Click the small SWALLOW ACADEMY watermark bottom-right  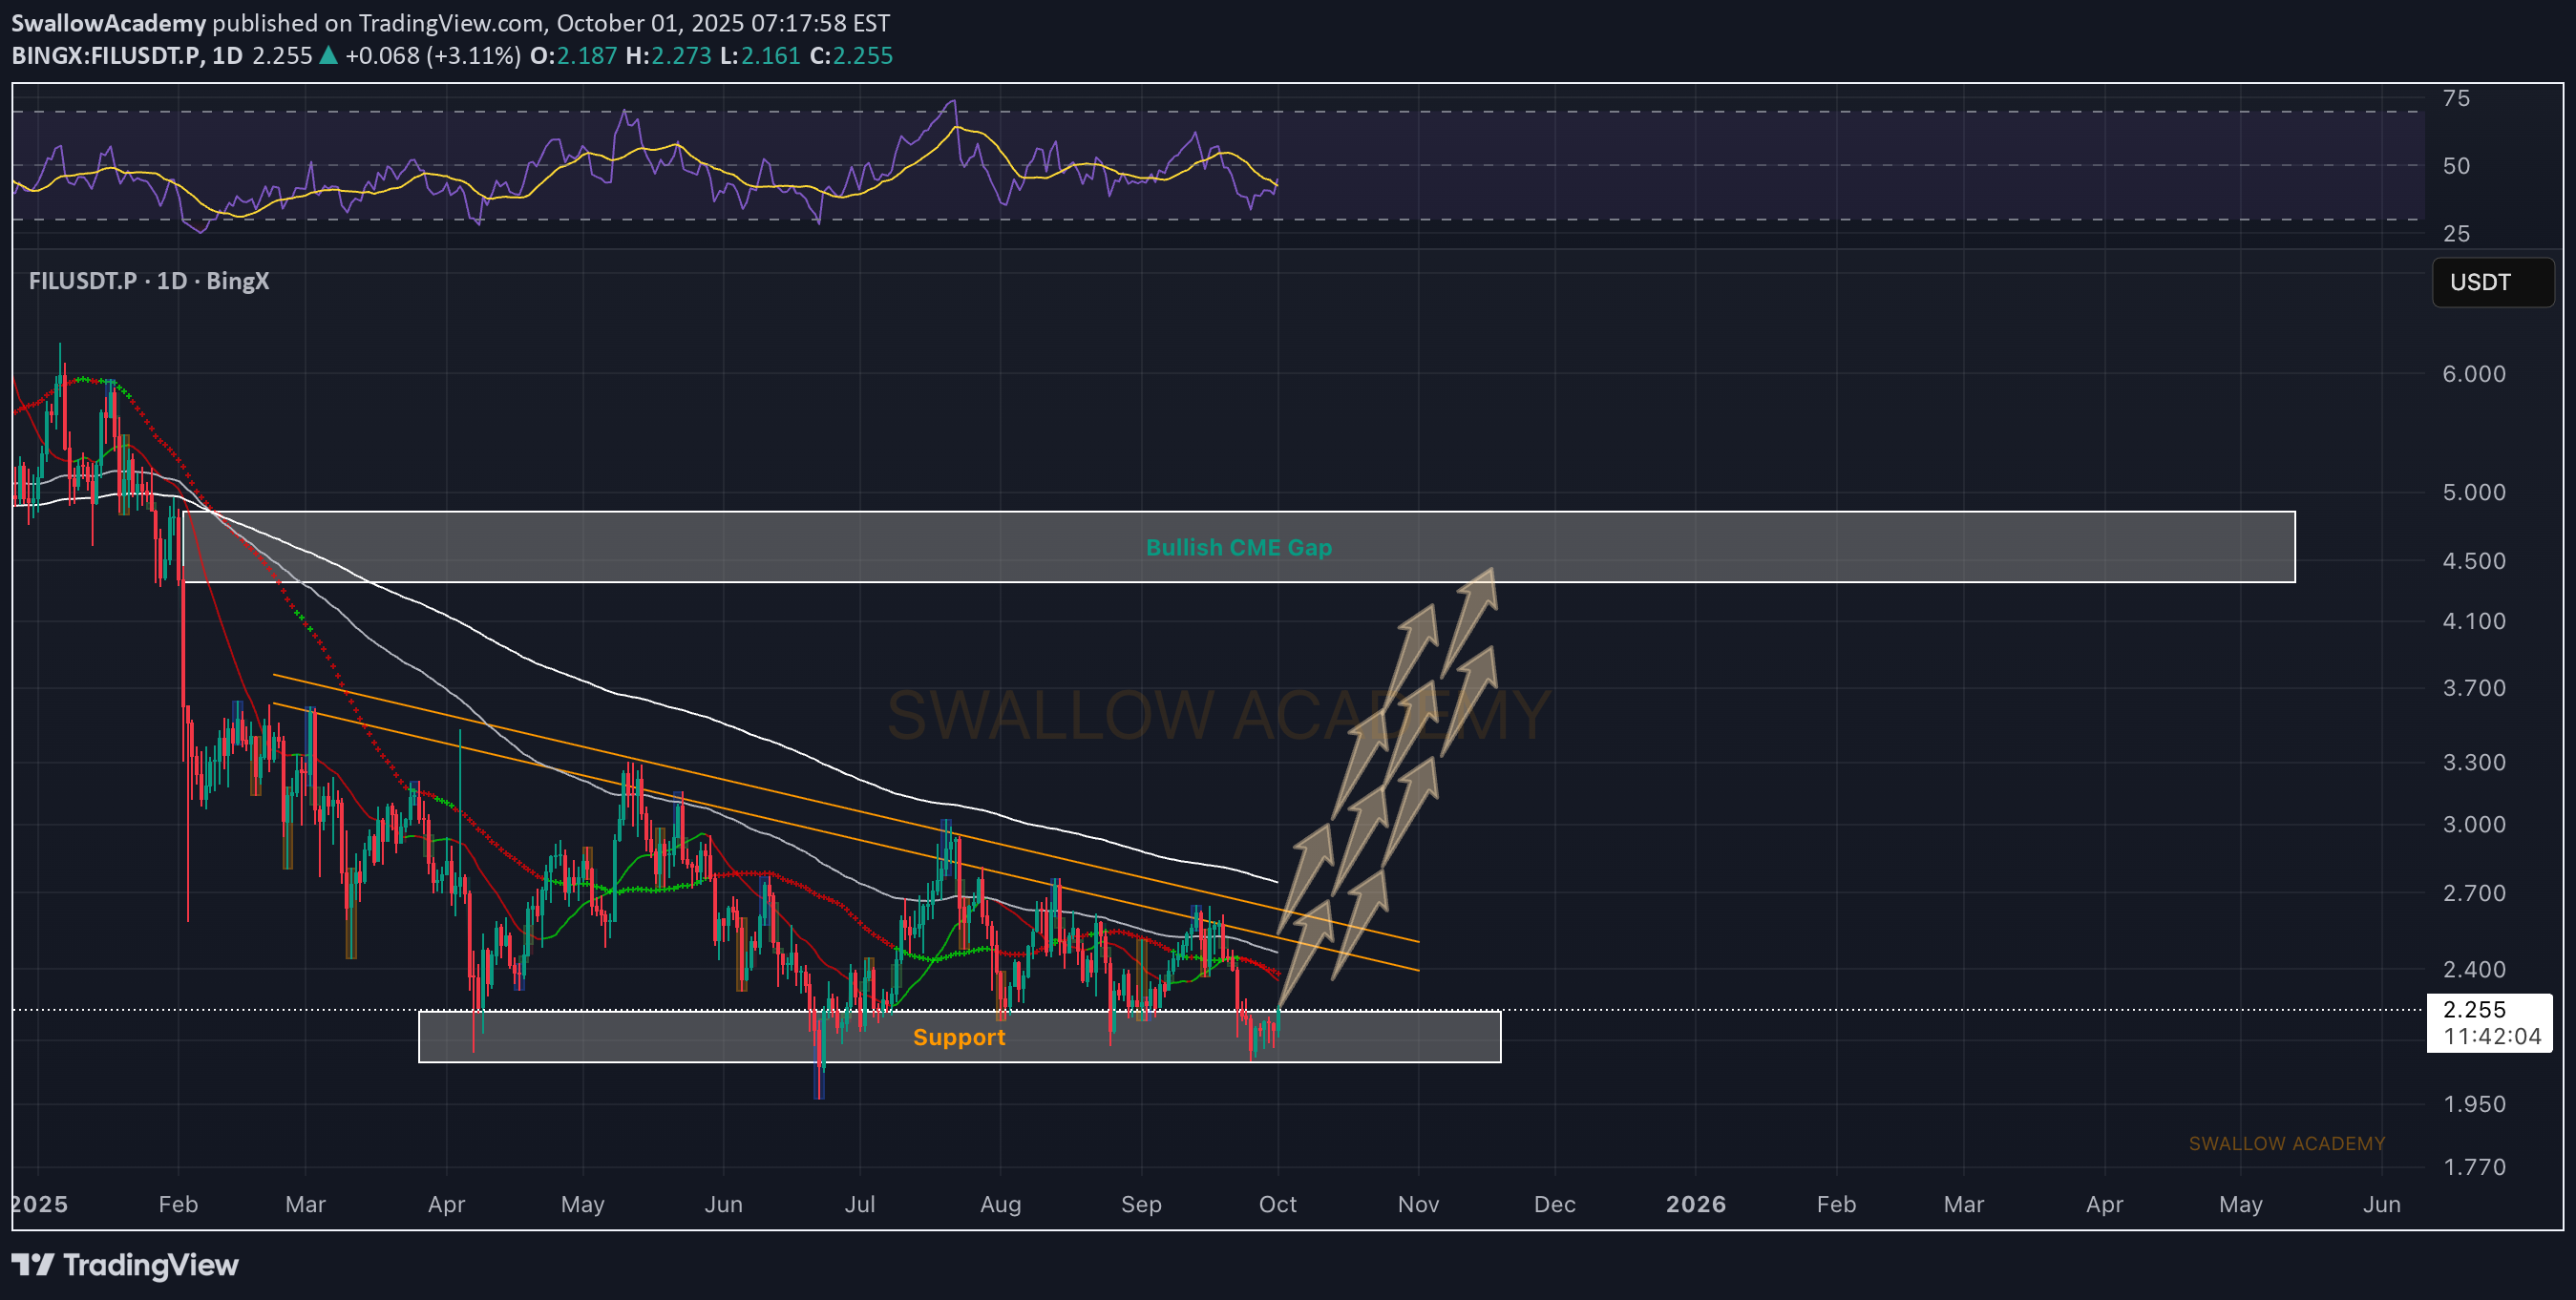[2286, 1143]
